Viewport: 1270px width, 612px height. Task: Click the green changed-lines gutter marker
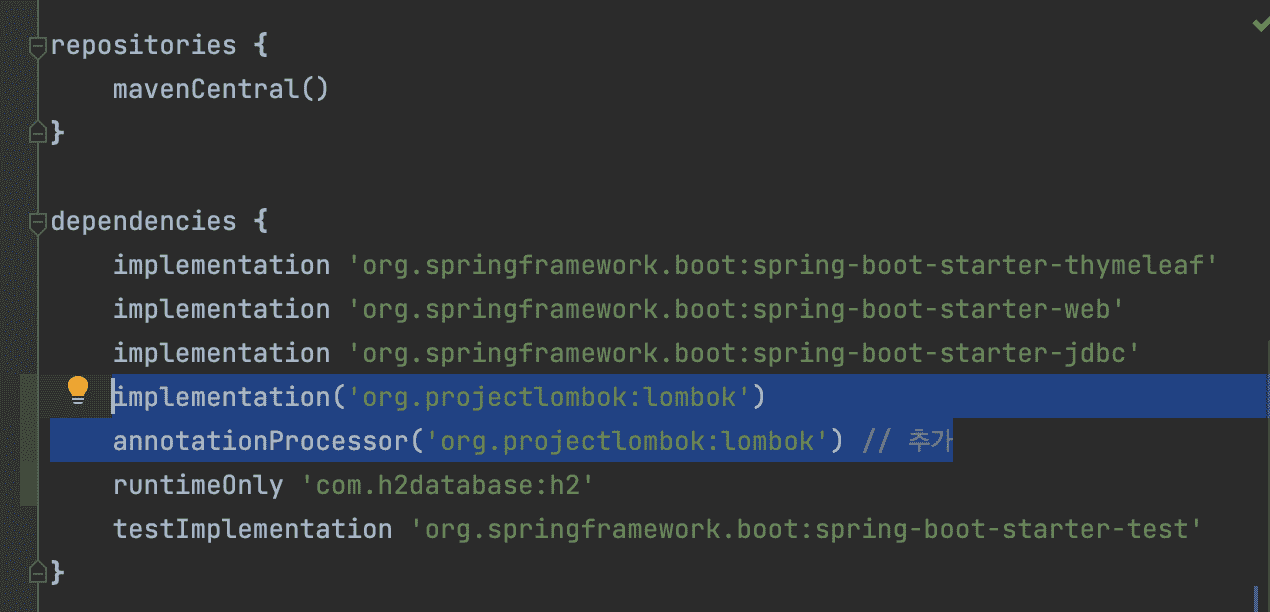click(x=29, y=440)
